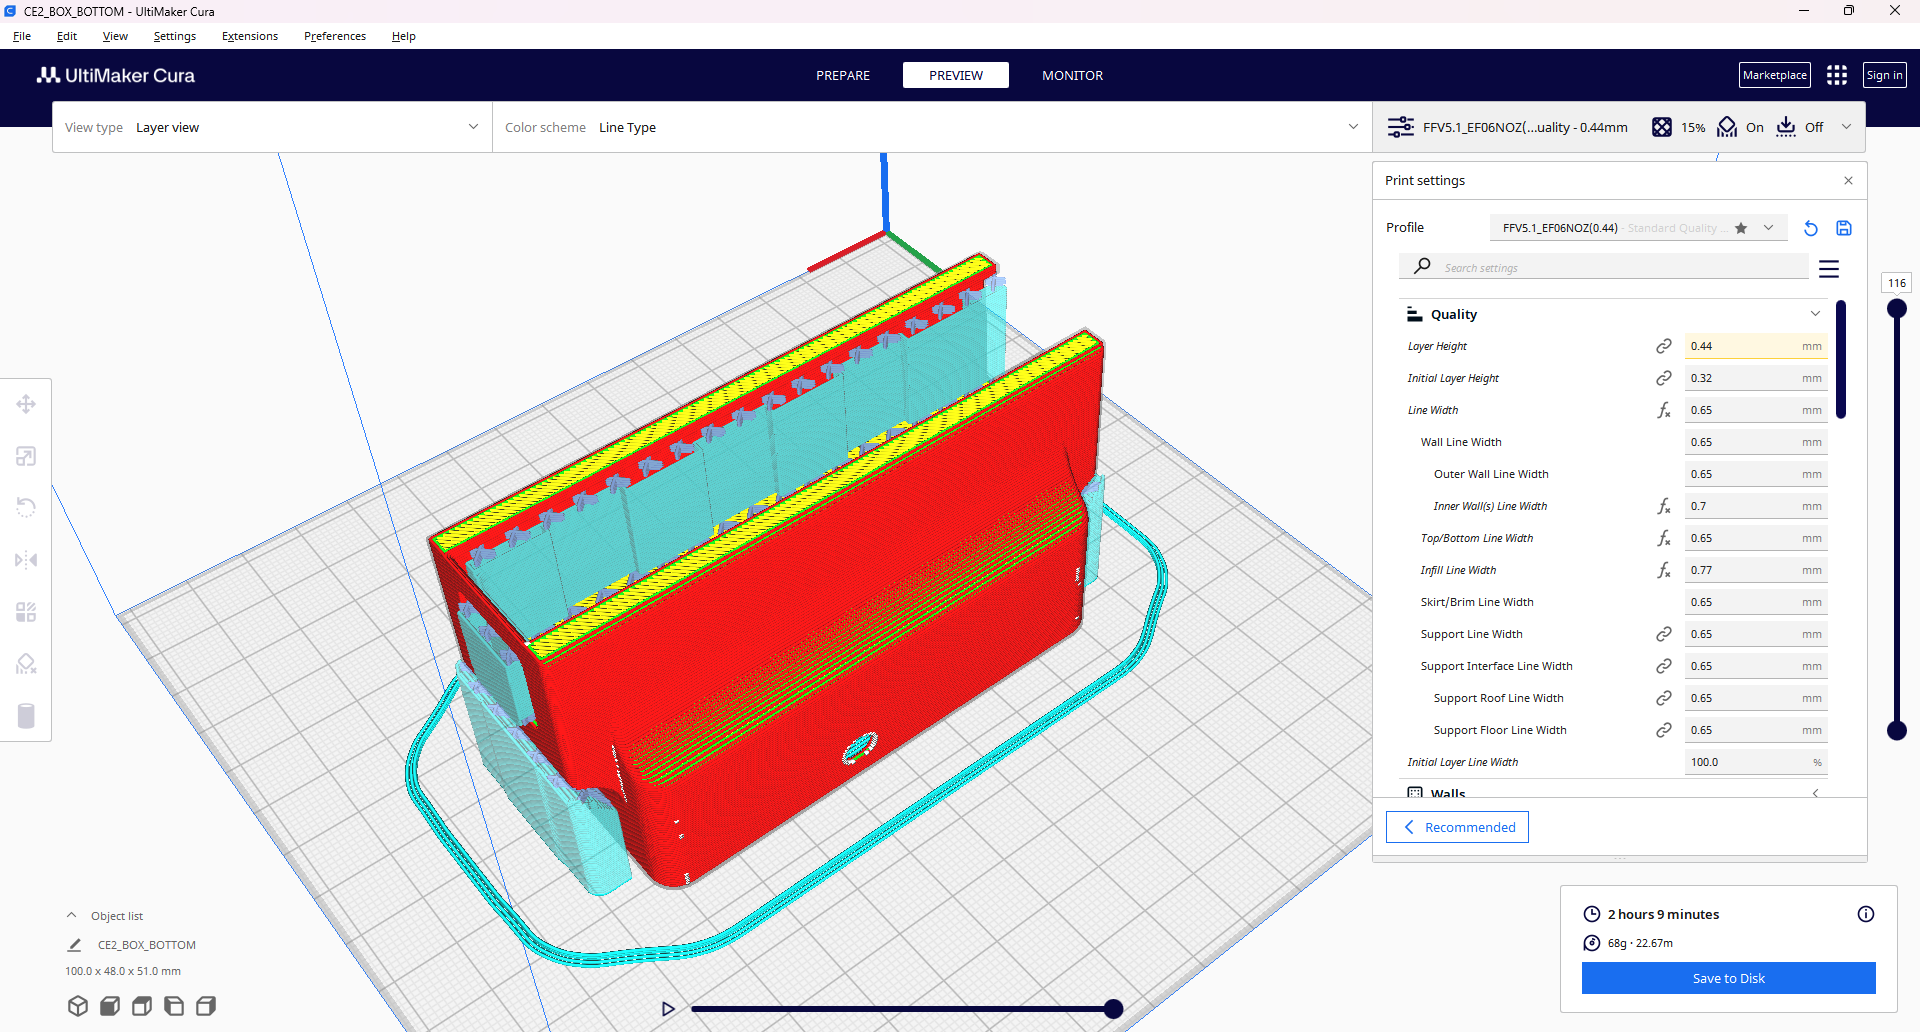The image size is (1920, 1032).
Task: Switch to 3D perspective view cube icon
Action: coord(78,1006)
